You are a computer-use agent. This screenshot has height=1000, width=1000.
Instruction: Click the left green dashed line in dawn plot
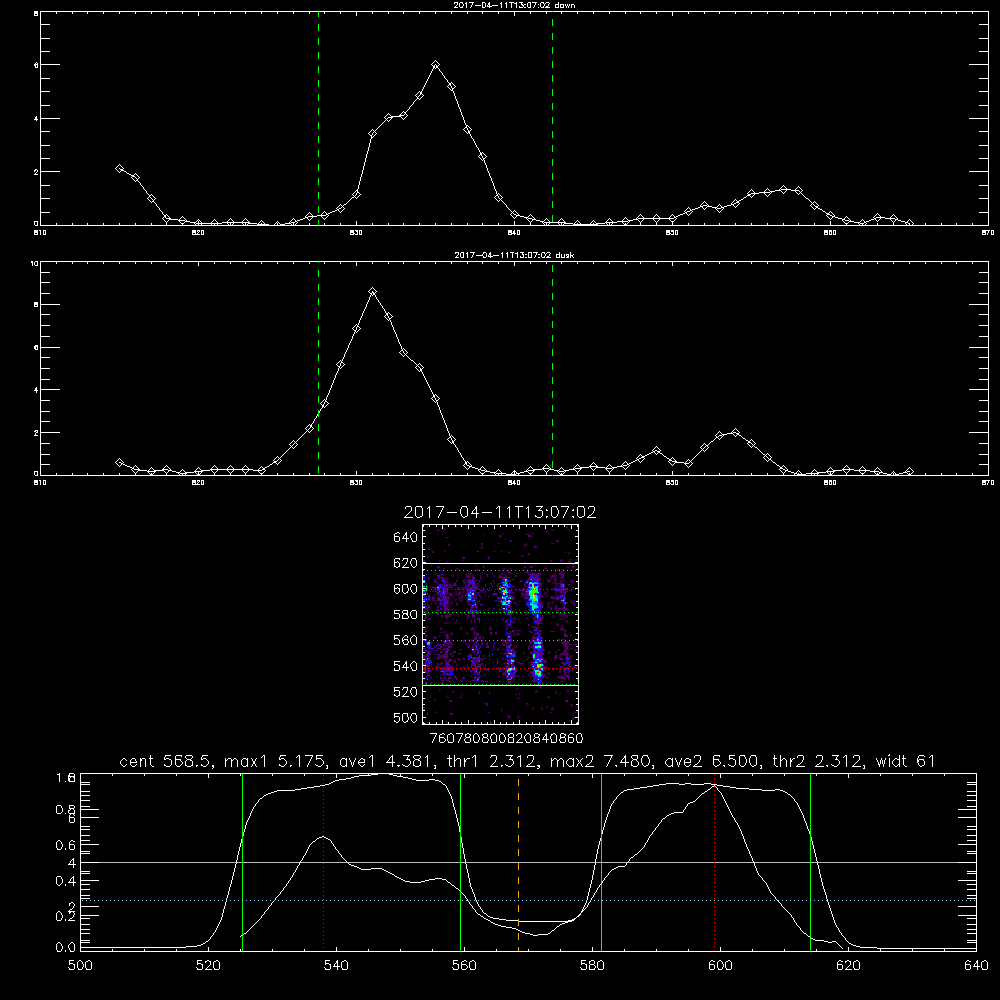point(318,118)
